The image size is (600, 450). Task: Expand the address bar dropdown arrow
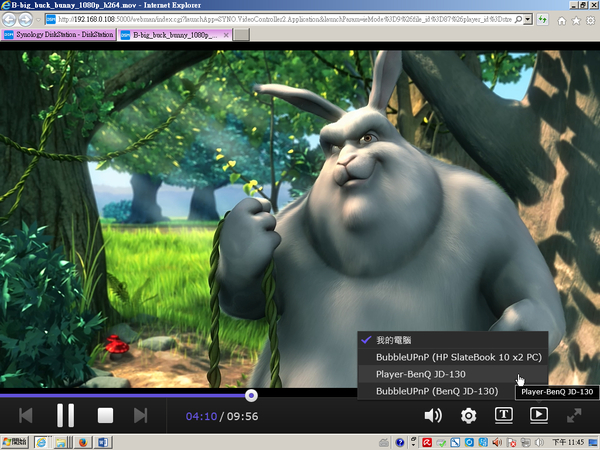[528, 19]
